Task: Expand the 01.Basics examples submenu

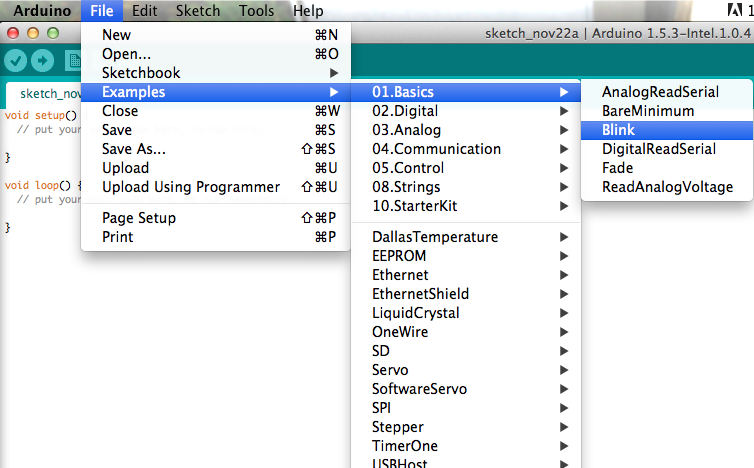Action: point(466,92)
